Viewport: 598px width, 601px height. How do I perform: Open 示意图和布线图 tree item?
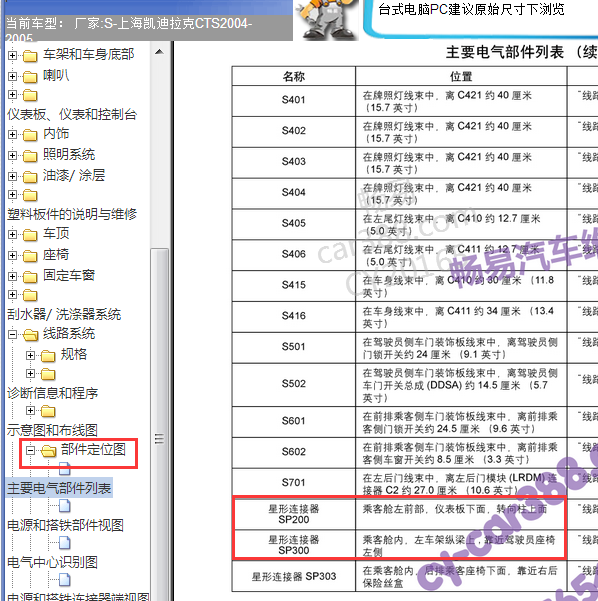(x=52, y=430)
